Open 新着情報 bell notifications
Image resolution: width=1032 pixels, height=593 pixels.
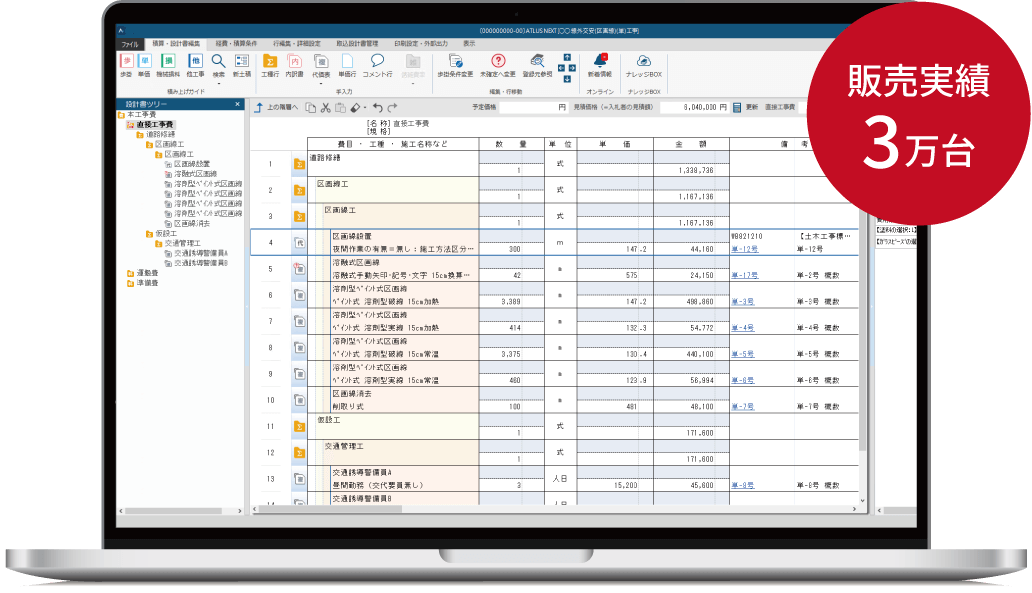click(600, 66)
